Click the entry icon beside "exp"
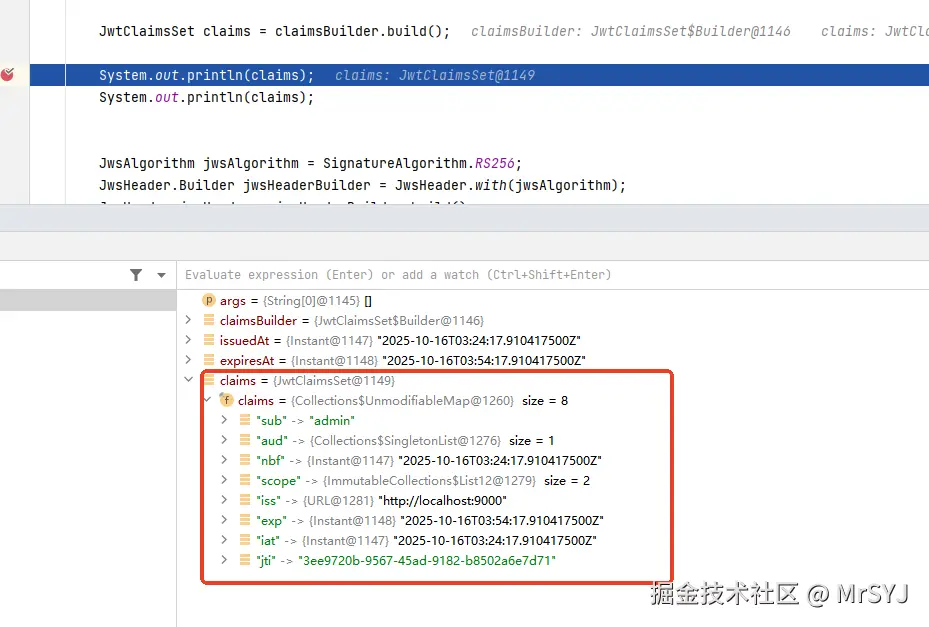Screen dimensions: 929x627 (245, 520)
